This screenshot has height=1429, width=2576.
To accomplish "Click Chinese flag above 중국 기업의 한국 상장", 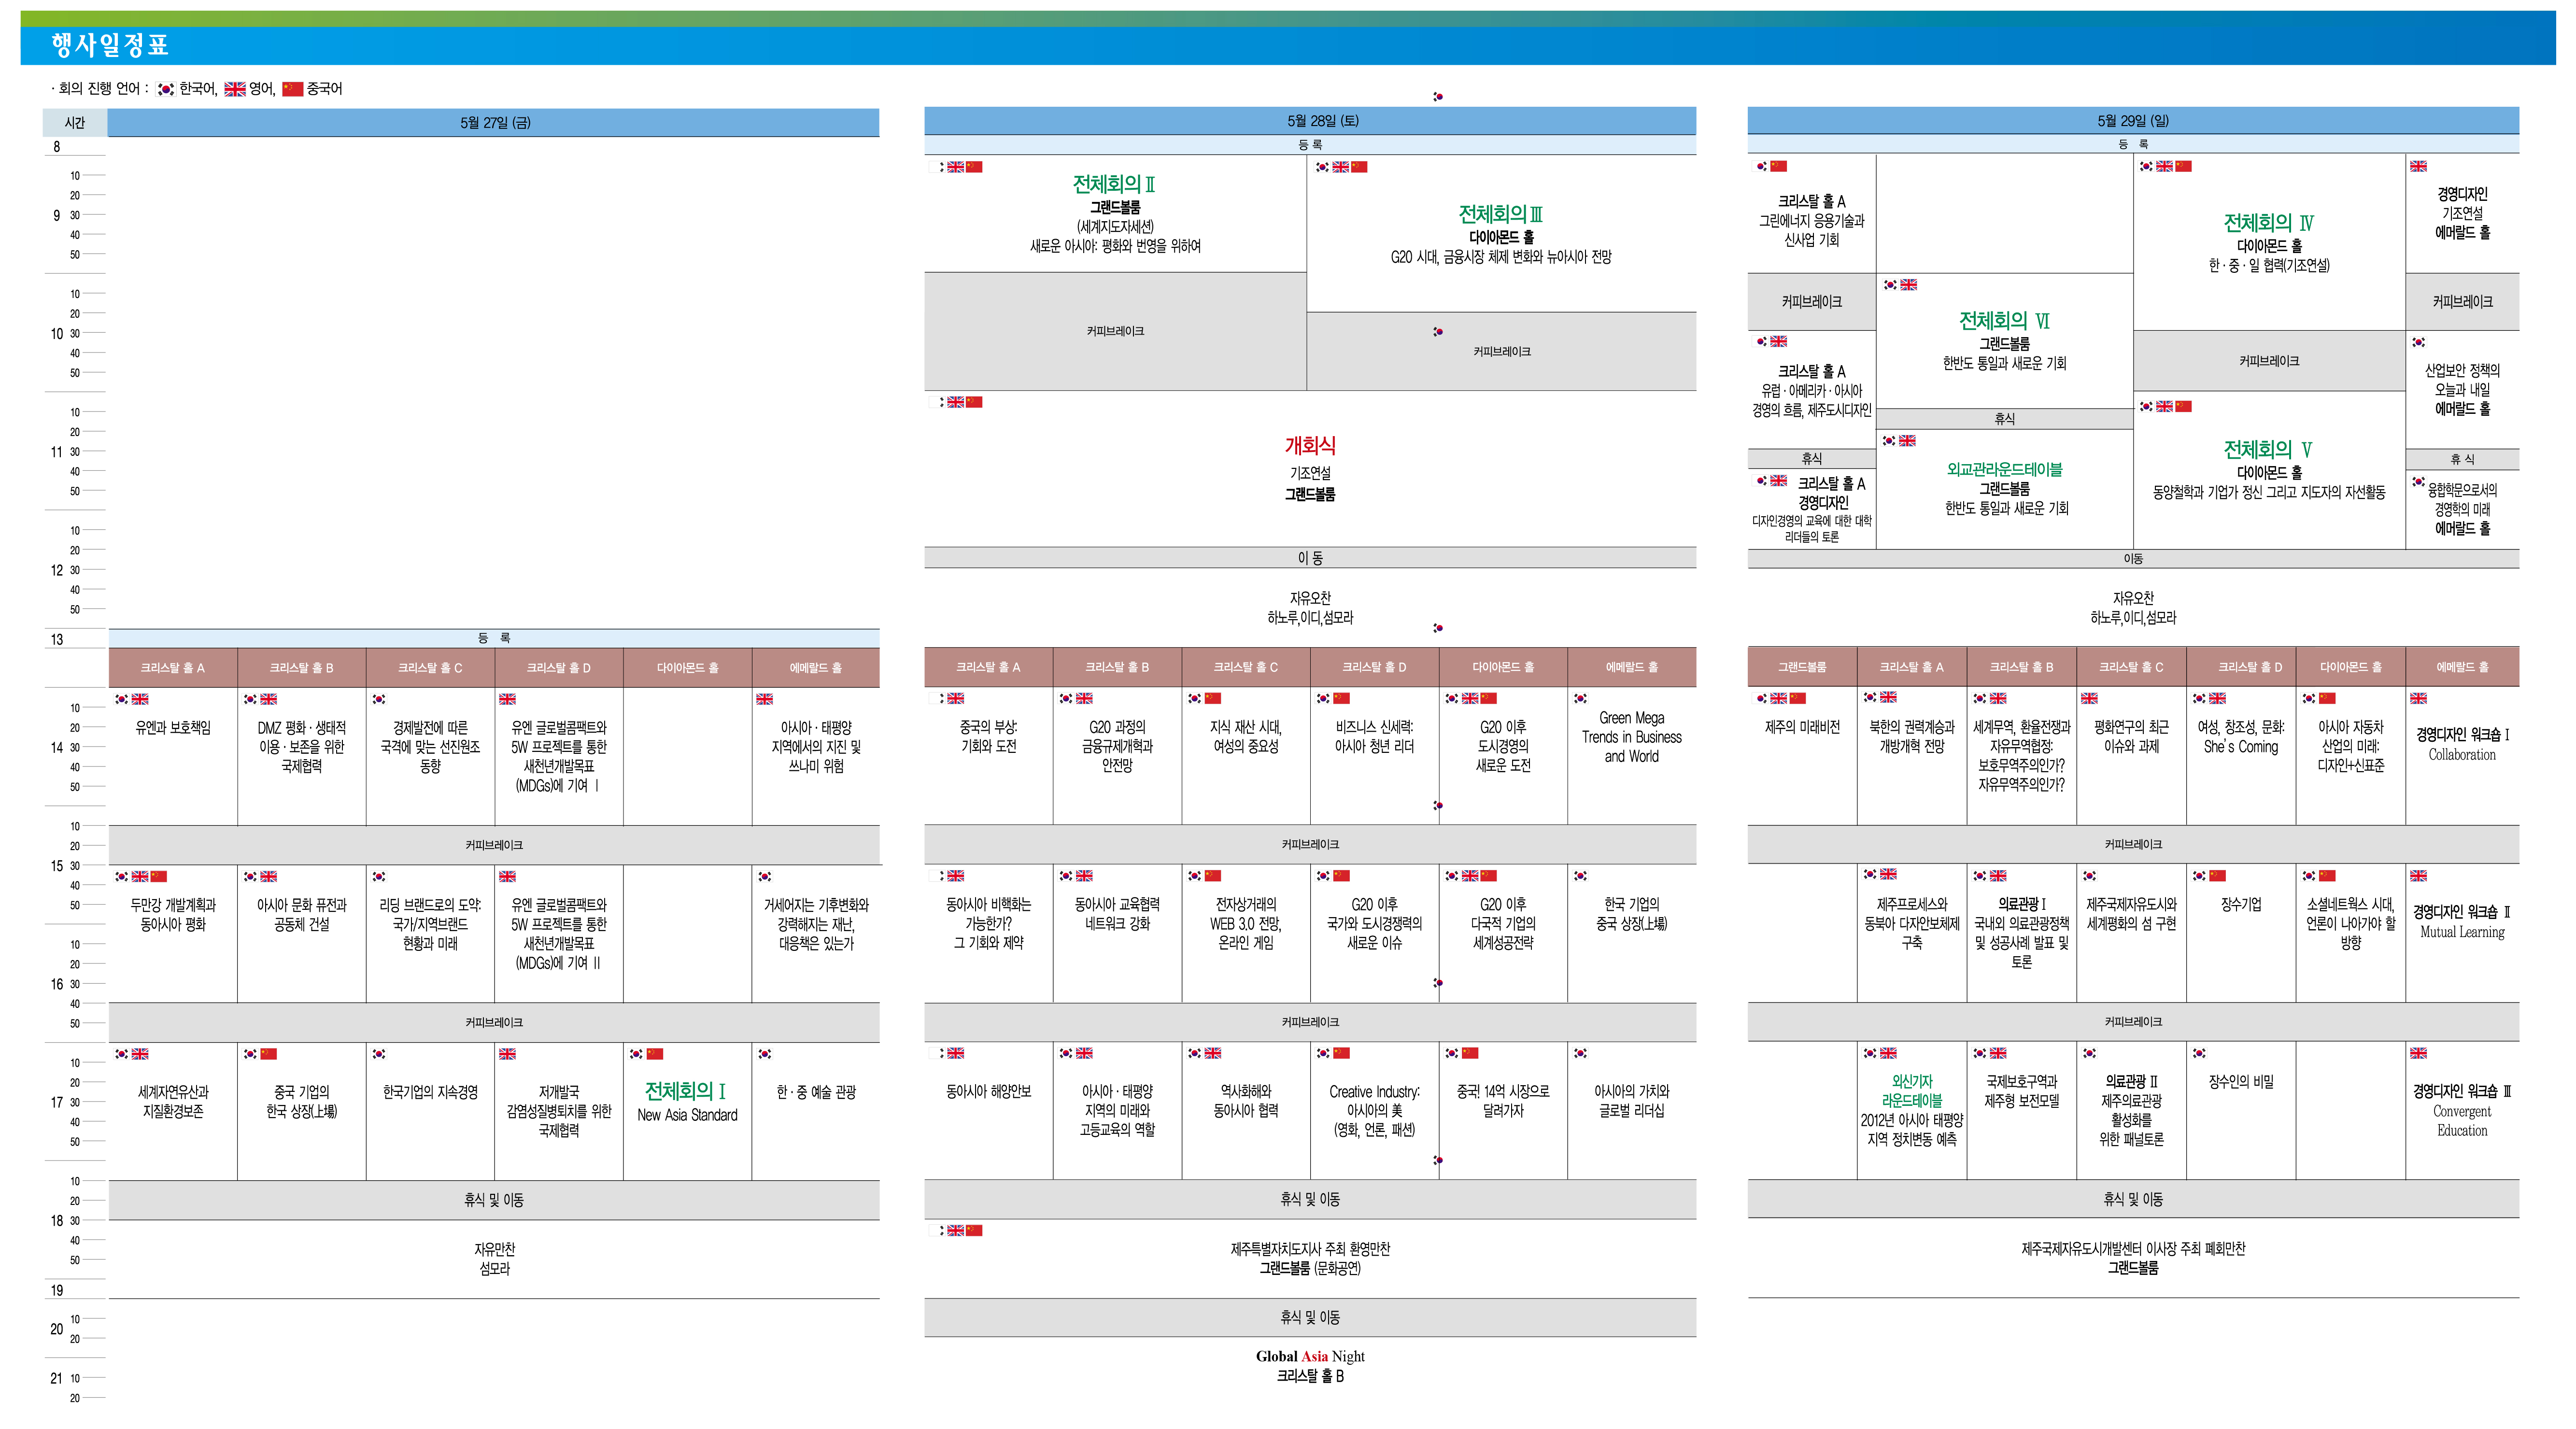I will click(x=269, y=1054).
